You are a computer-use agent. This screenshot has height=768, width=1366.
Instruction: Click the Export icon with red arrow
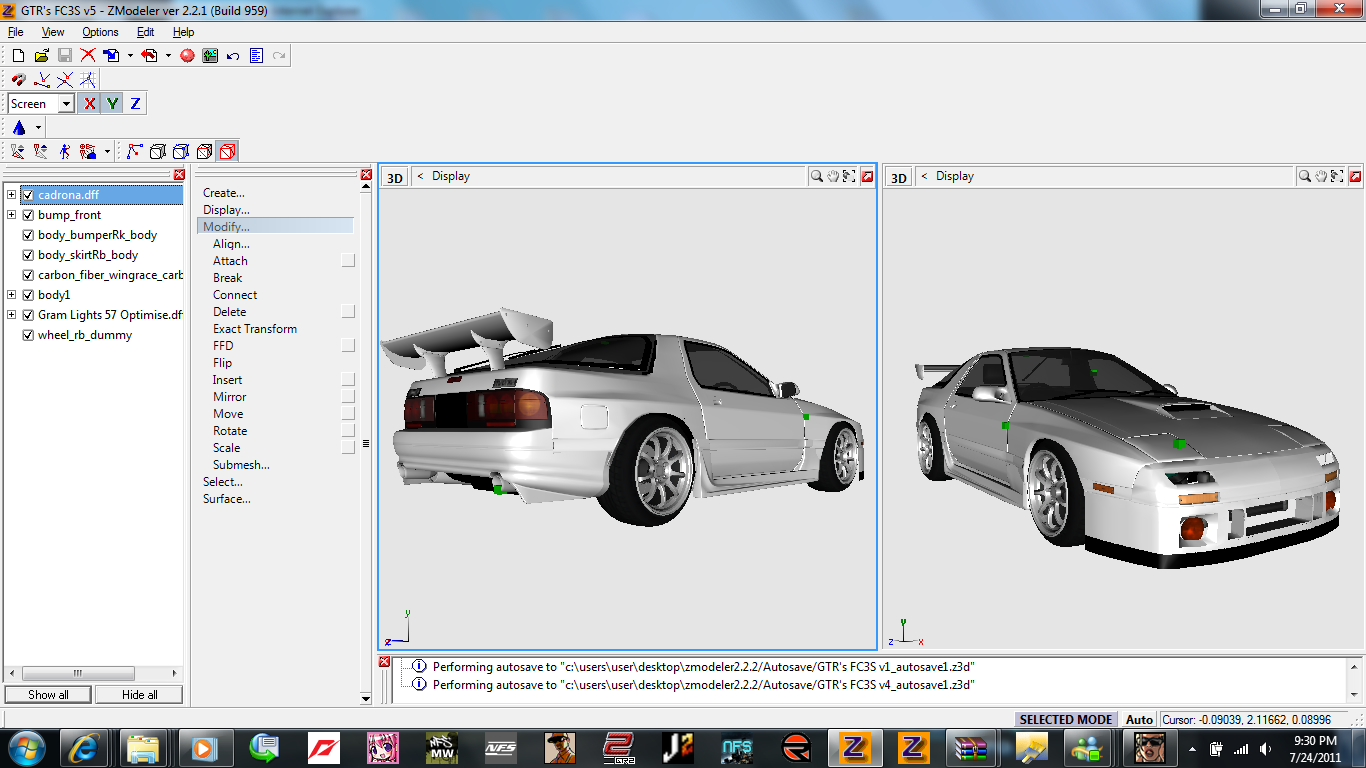(149, 56)
